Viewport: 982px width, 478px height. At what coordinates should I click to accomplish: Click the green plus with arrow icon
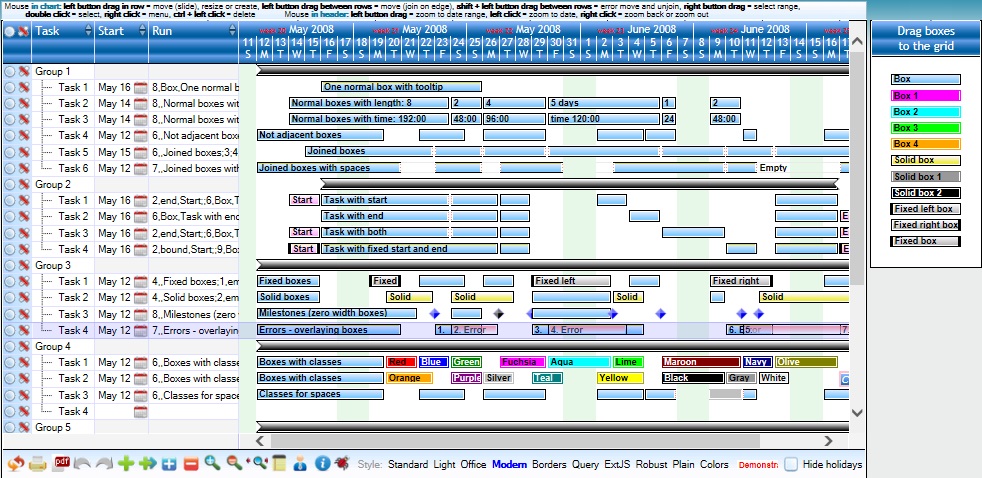(x=148, y=464)
